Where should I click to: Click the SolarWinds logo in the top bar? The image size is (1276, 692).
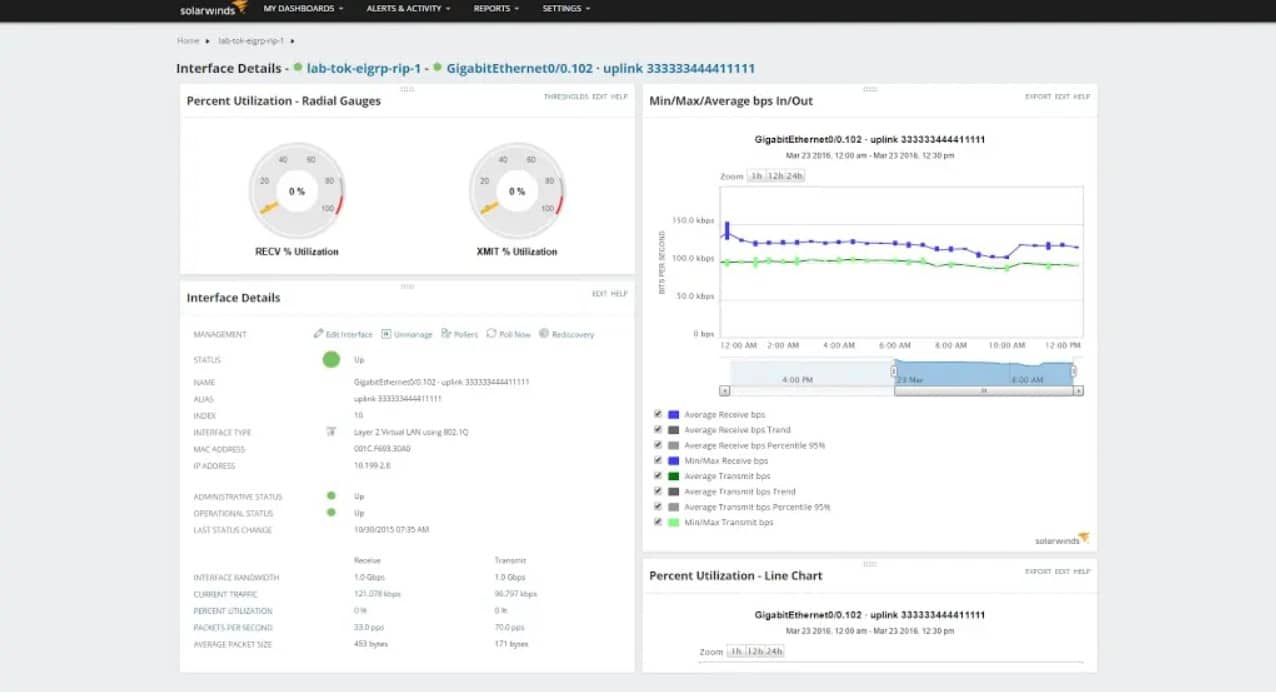(x=213, y=8)
